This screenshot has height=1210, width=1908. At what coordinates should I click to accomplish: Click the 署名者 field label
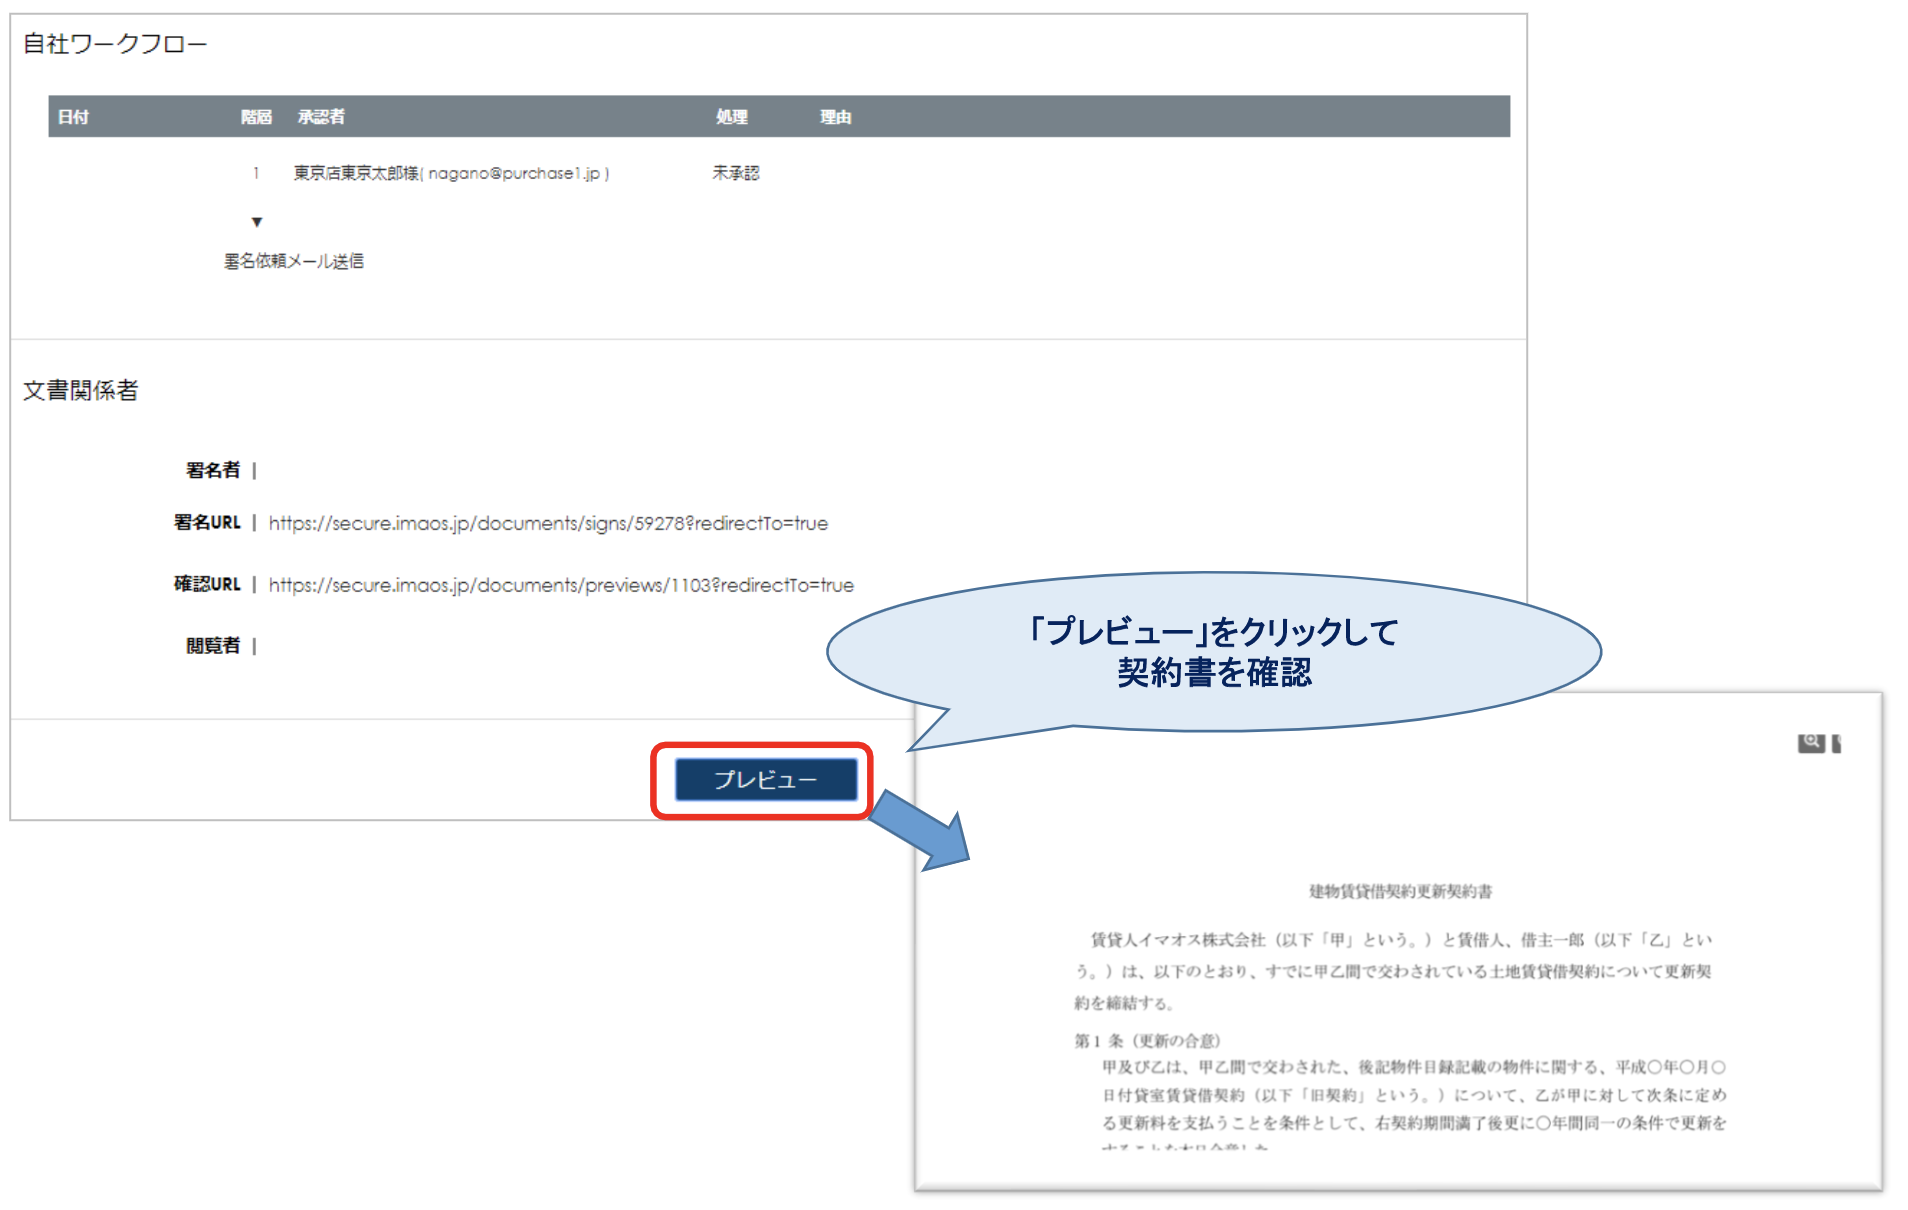tap(213, 470)
